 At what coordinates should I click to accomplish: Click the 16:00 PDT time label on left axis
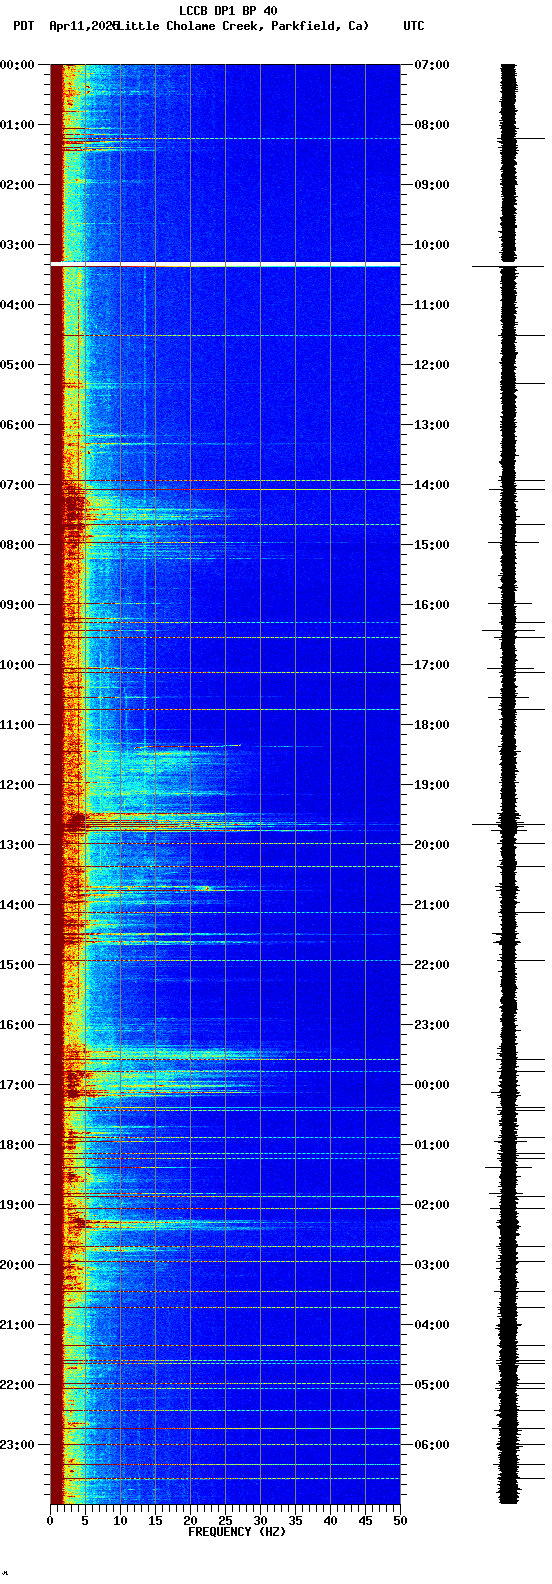[17, 1025]
